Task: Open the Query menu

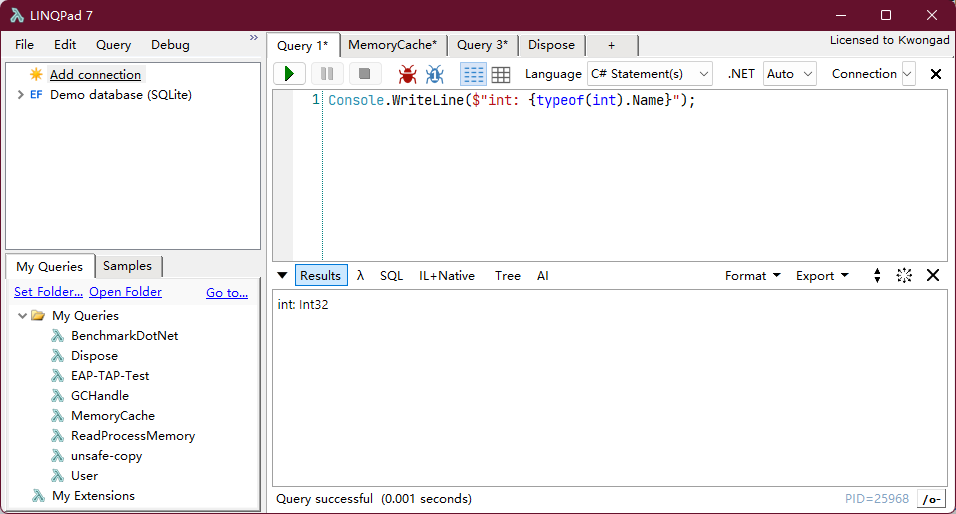Action: pos(113,45)
